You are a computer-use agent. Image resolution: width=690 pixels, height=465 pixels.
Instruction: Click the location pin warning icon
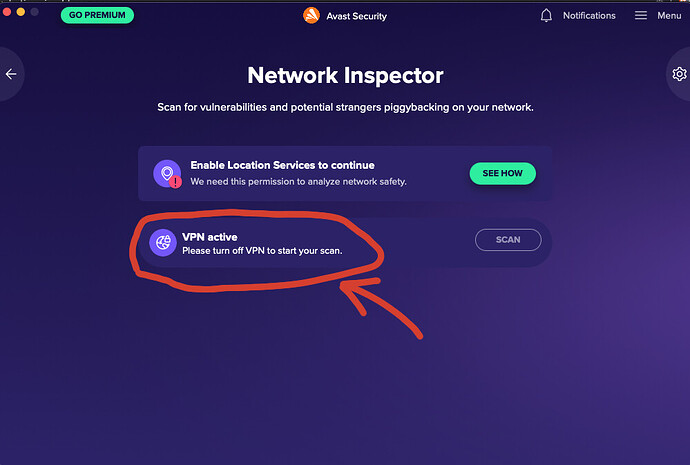[167, 173]
